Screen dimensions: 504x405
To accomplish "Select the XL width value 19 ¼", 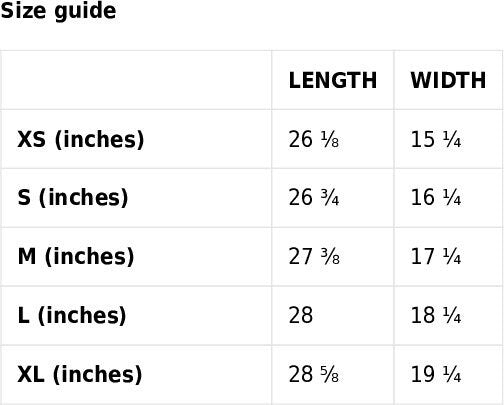I will pos(436,374).
